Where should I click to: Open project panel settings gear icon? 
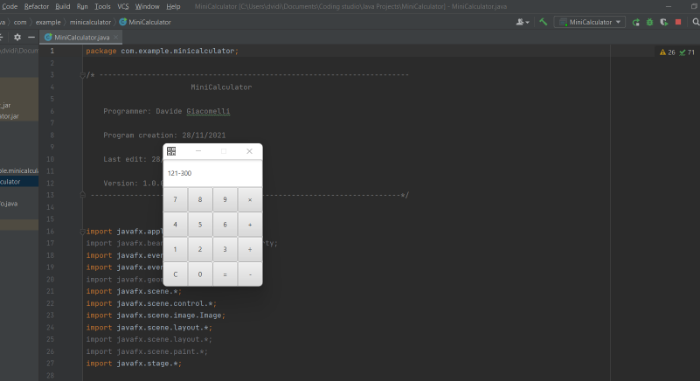point(17,37)
